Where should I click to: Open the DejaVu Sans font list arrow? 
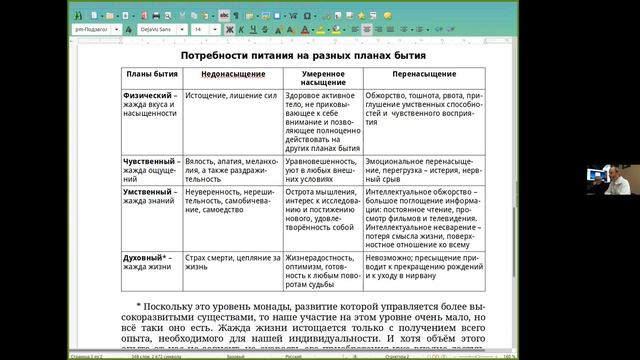coord(182,29)
